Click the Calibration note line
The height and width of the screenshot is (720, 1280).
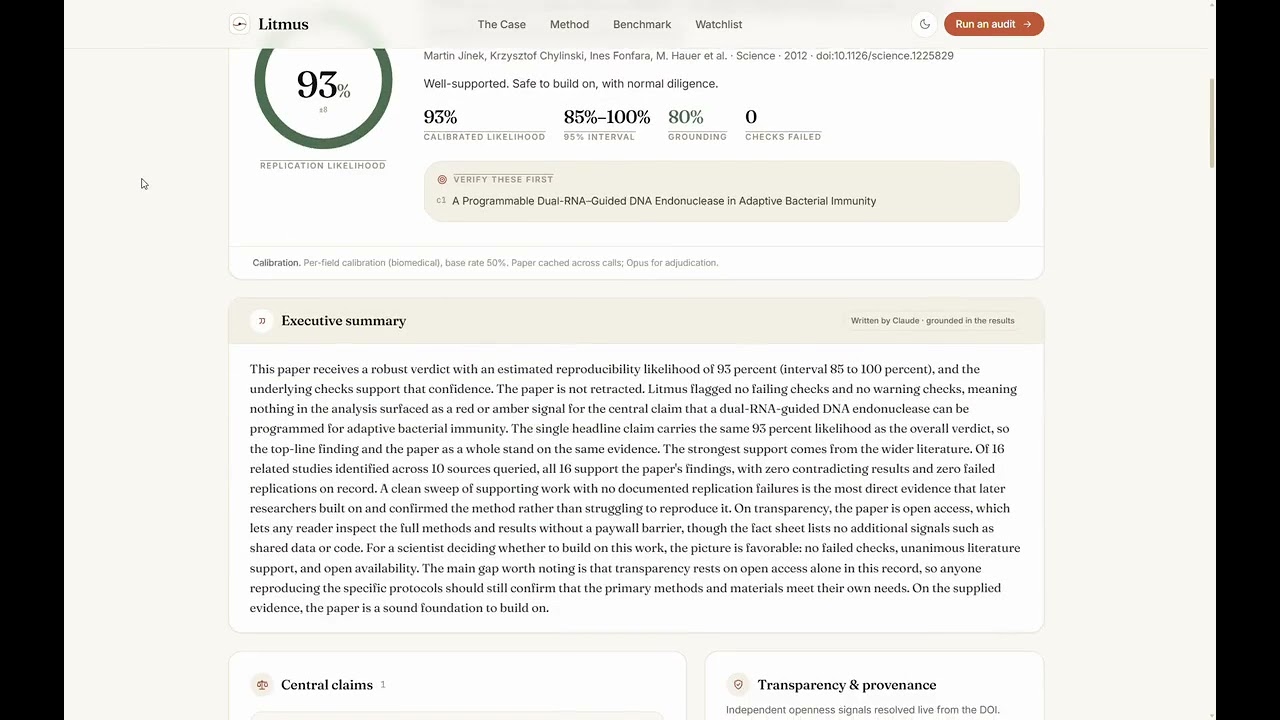(x=485, y=263)
